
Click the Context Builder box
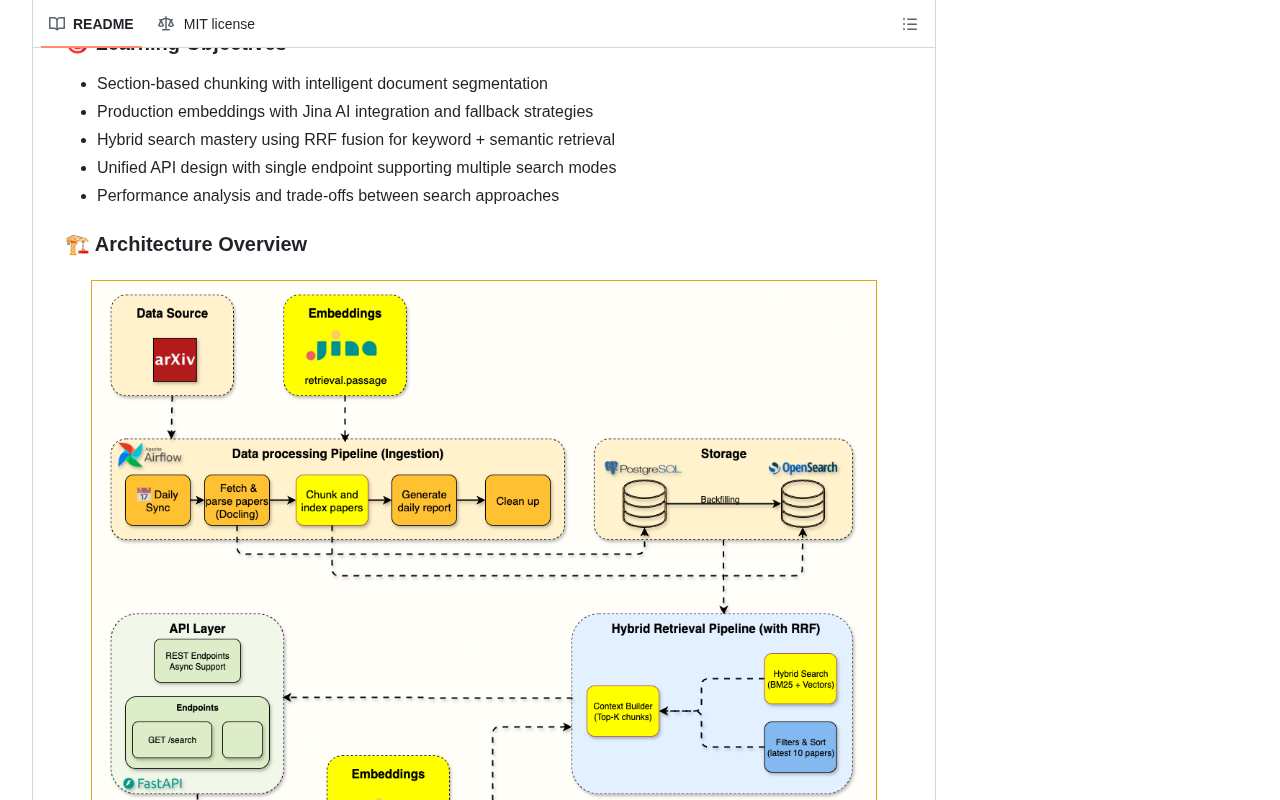(x=623, y=711)
